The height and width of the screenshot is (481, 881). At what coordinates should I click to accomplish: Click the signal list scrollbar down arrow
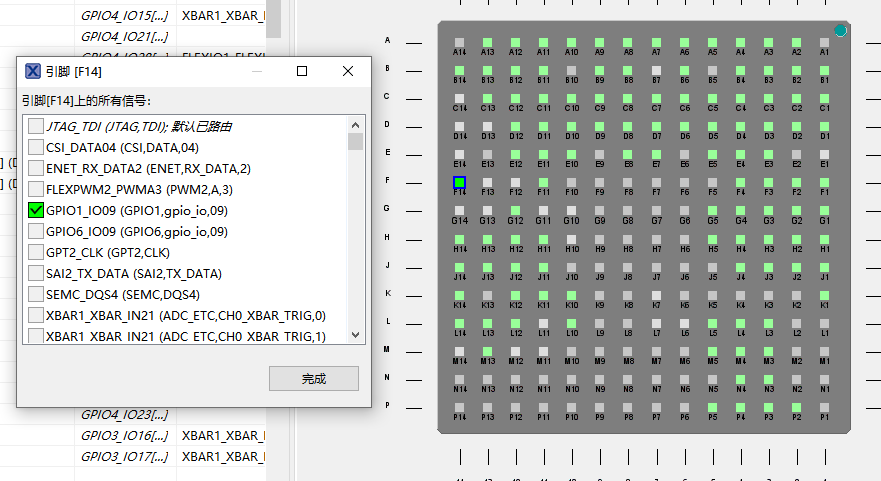[355, 334]
